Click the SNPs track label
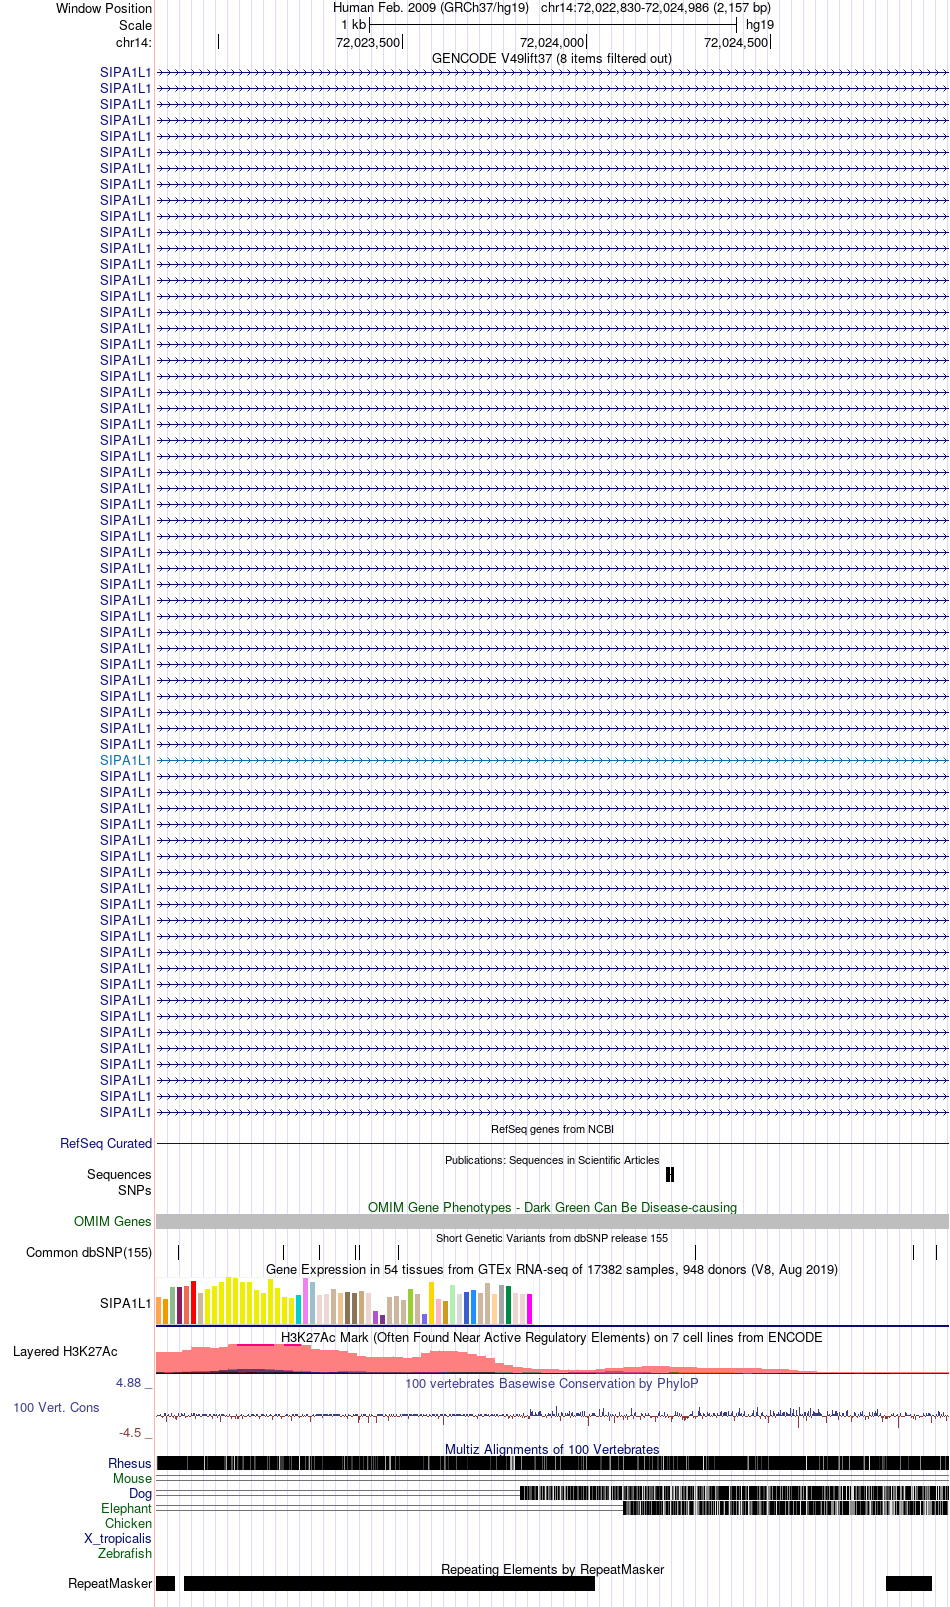This screenshot has height=1607, width=950. click(134, 1190)
